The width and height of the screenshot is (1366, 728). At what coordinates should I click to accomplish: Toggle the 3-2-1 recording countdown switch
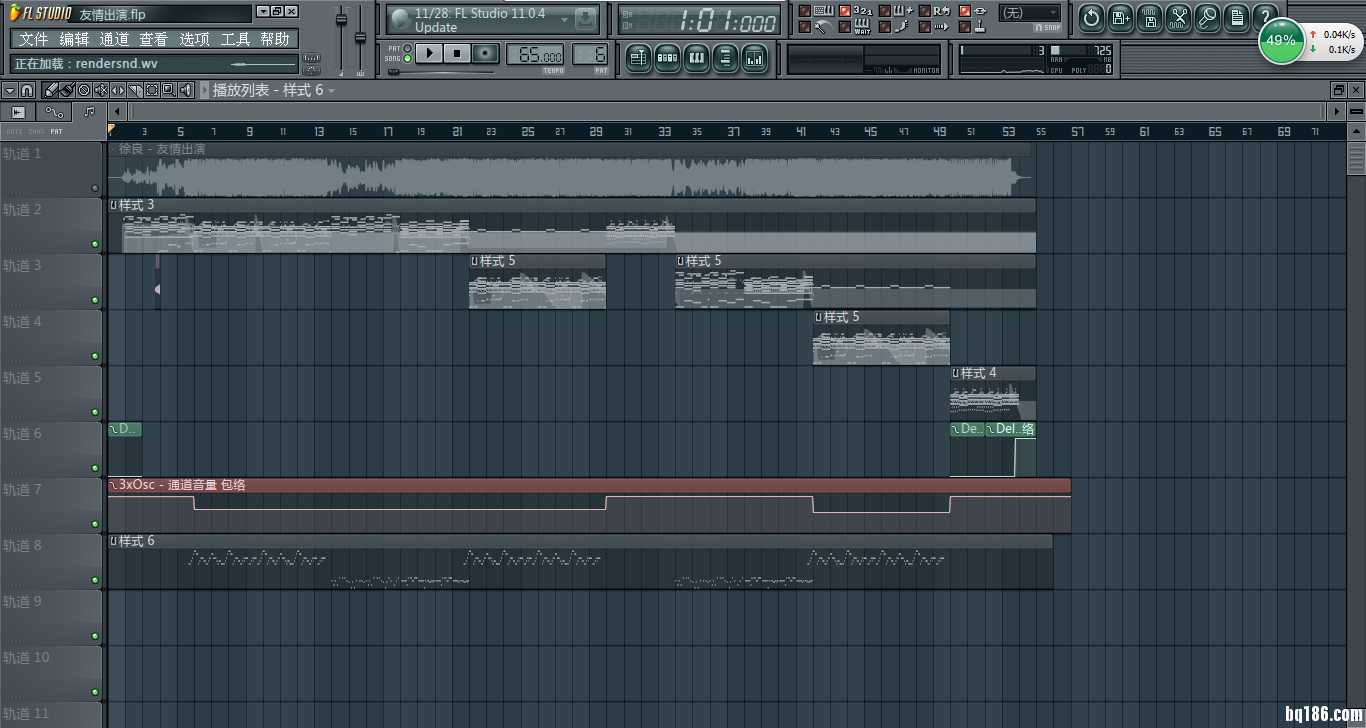pyautogui.click(x=846, y=11)
